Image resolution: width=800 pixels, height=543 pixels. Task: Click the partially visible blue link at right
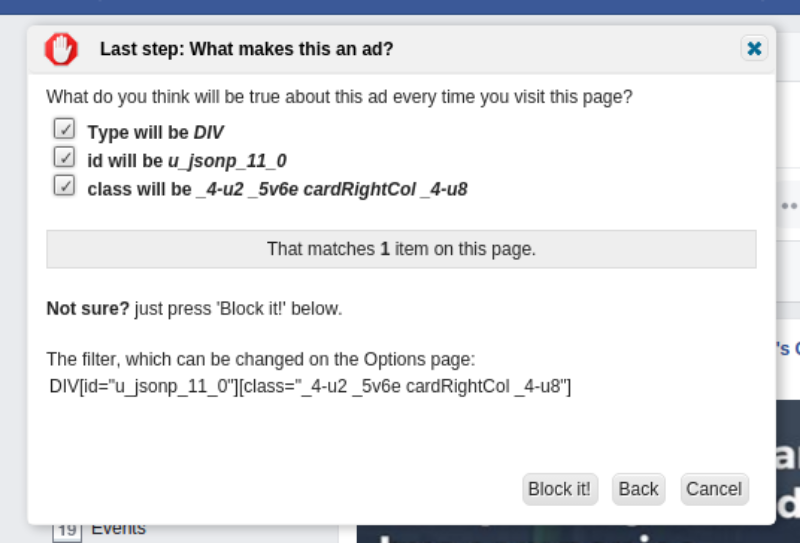788,349
